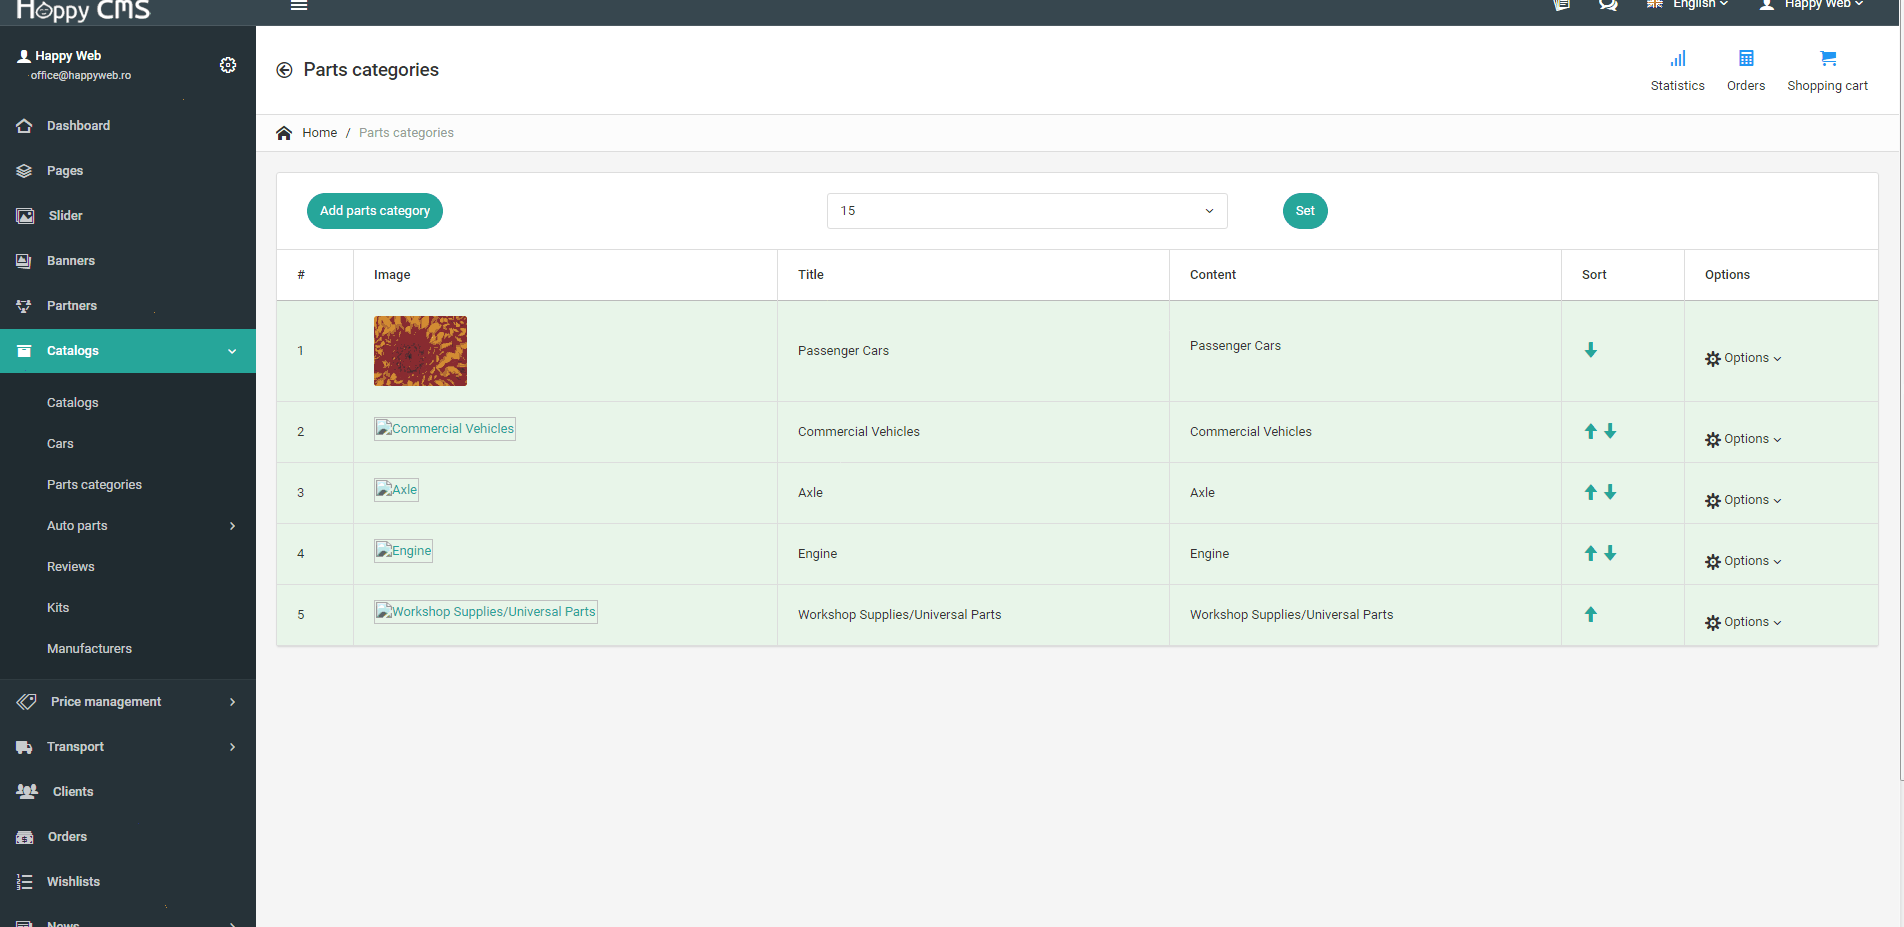Click the Passenger Cars thumbnail image
The width and height of the screenshot is (1904, 927).
pyautogui.click(x=420, y=351)
